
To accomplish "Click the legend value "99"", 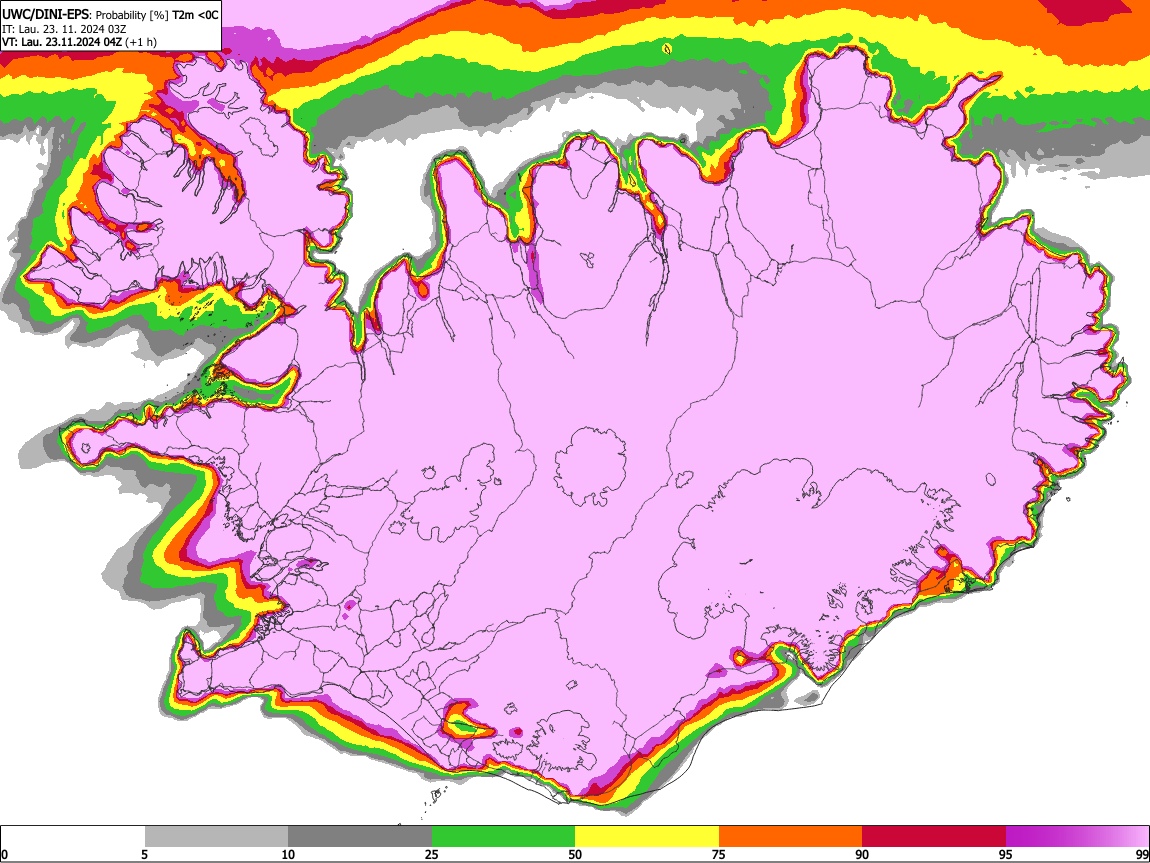I will tap(1142, 854).
